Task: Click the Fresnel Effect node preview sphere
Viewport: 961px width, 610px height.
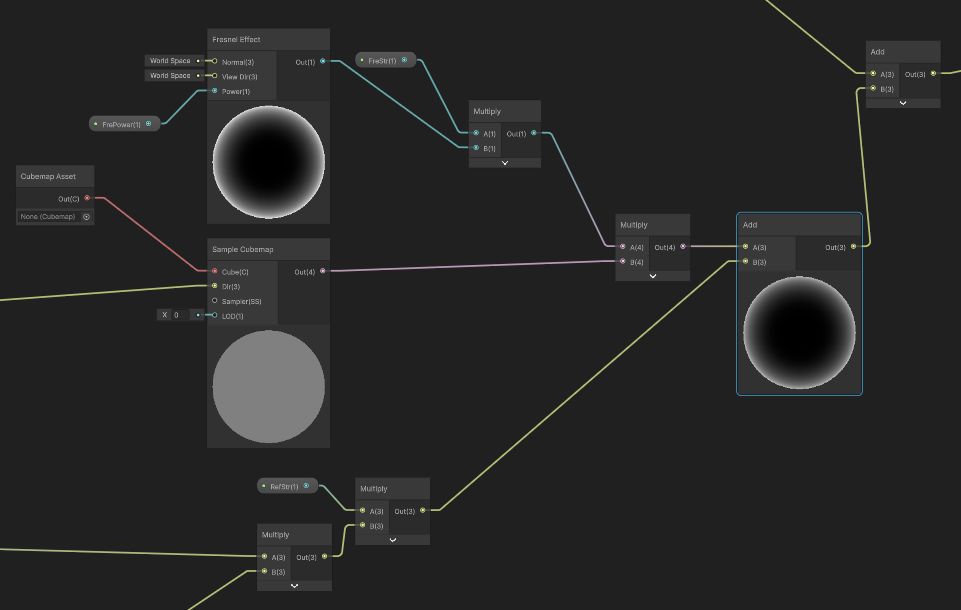Action: (x=268, y=160)
